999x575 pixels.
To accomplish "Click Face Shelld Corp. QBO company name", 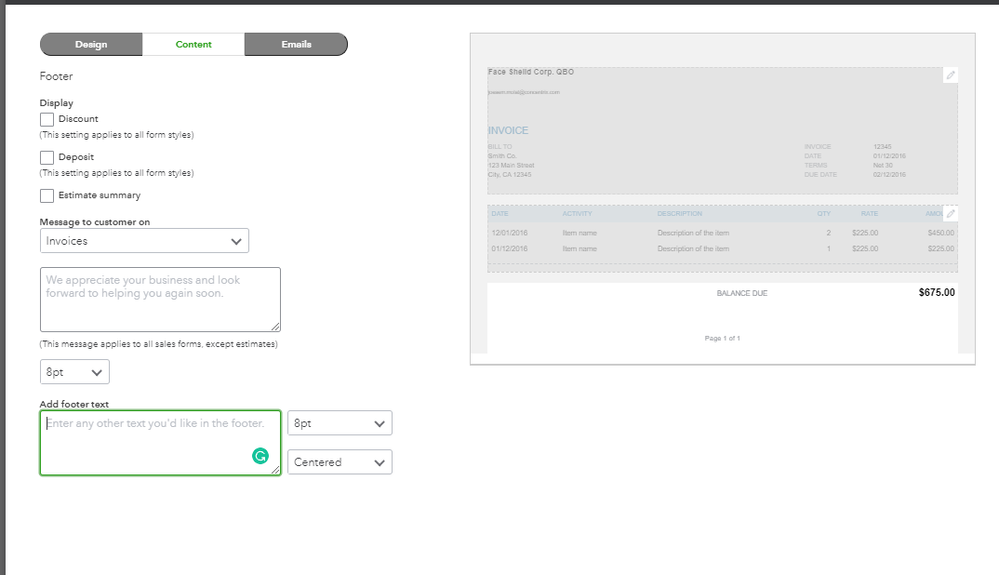I will click(531, 72).
